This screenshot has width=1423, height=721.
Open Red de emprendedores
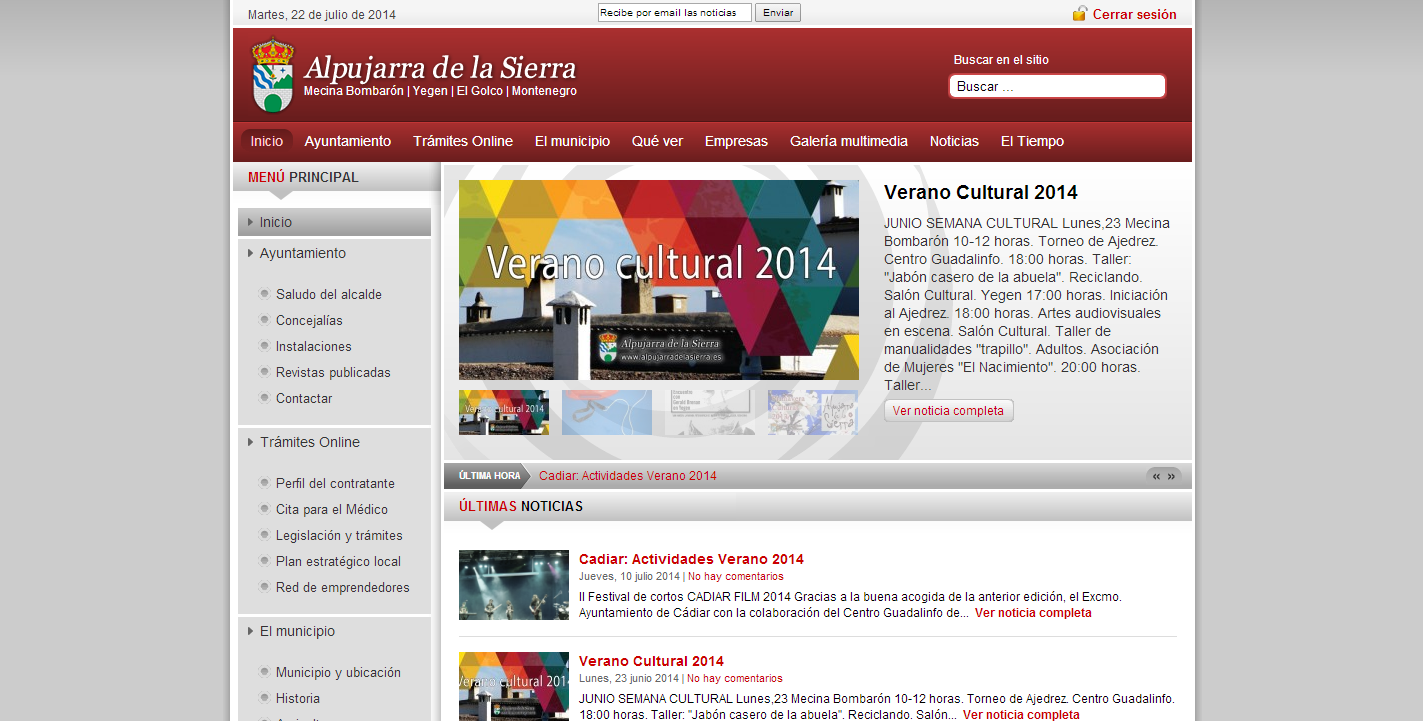(x=343, y=587)
